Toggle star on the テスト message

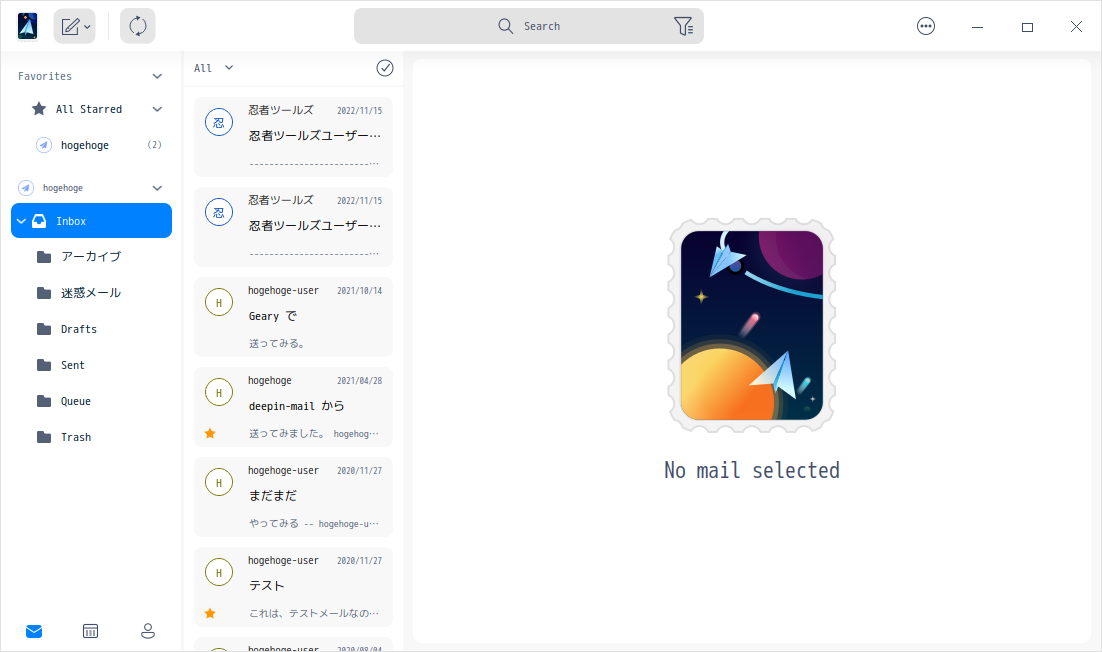[210, 613]
